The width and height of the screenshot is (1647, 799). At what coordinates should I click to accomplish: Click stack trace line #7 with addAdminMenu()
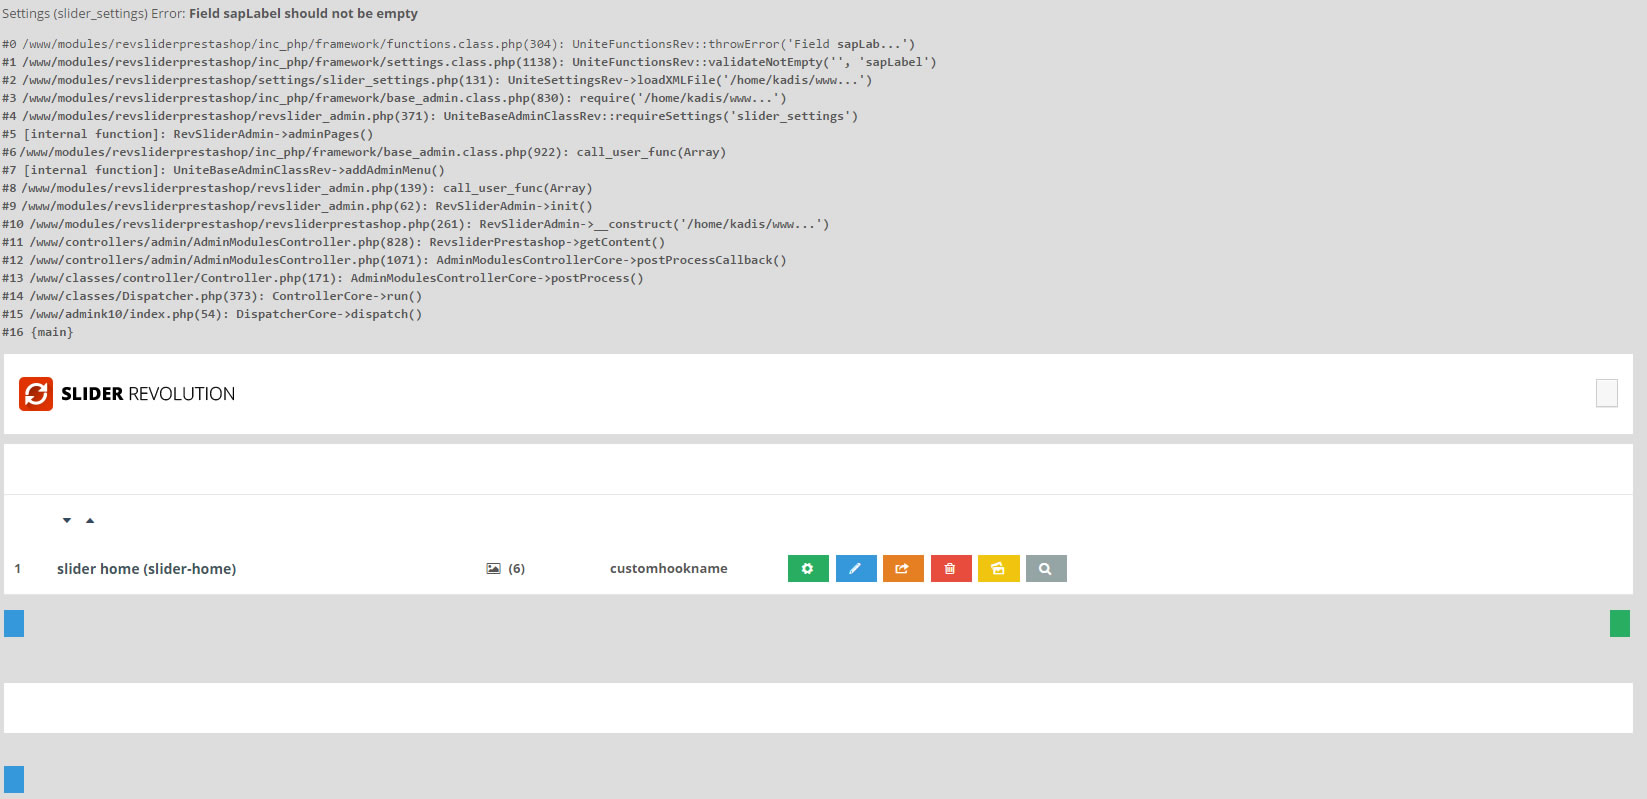224,170
